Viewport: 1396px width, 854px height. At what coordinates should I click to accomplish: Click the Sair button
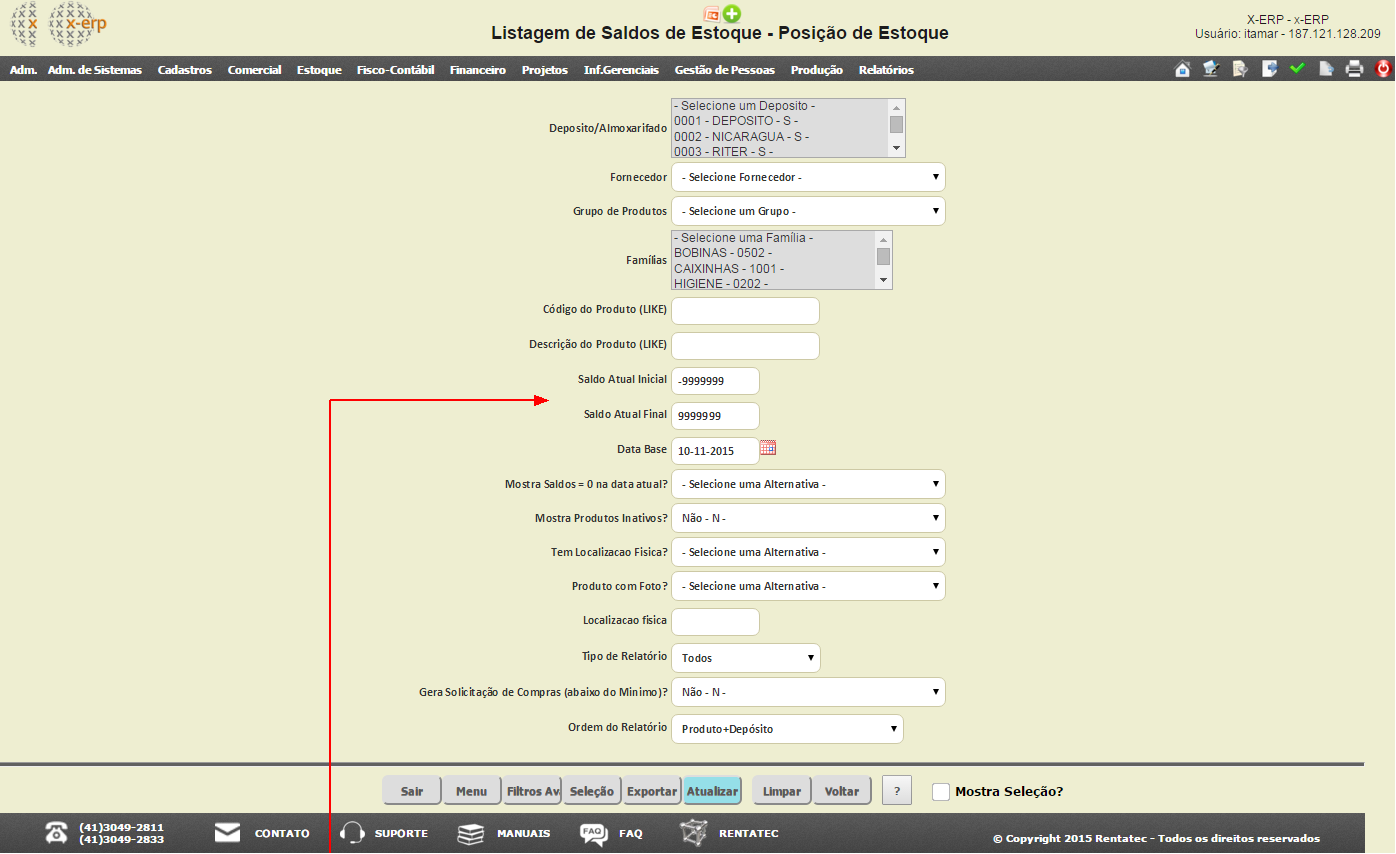tap(412, 791)
